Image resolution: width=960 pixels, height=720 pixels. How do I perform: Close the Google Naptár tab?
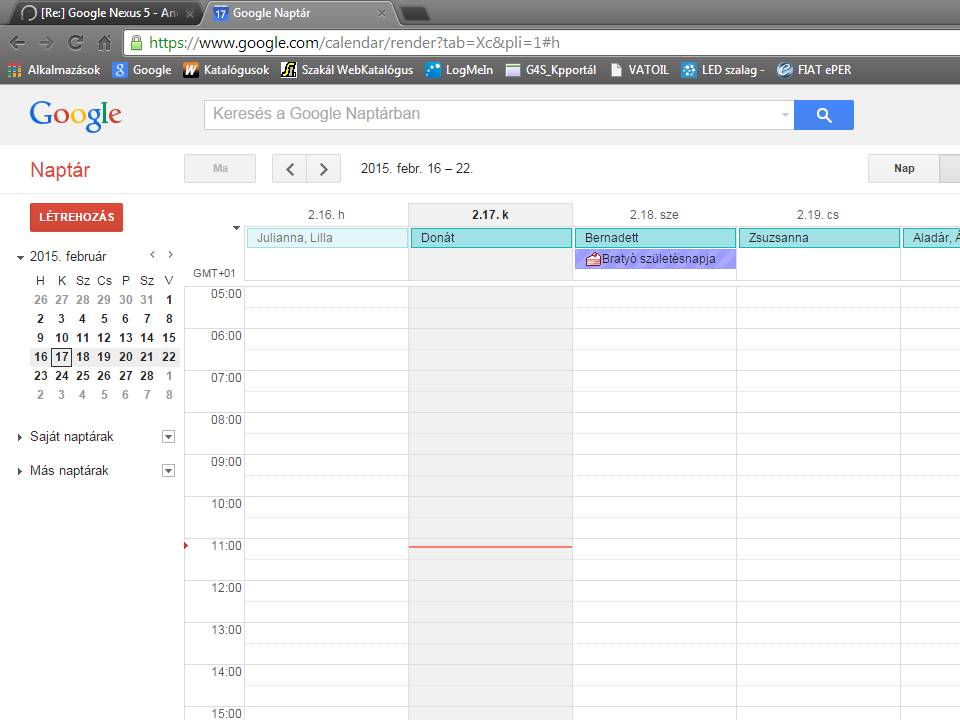382,13
